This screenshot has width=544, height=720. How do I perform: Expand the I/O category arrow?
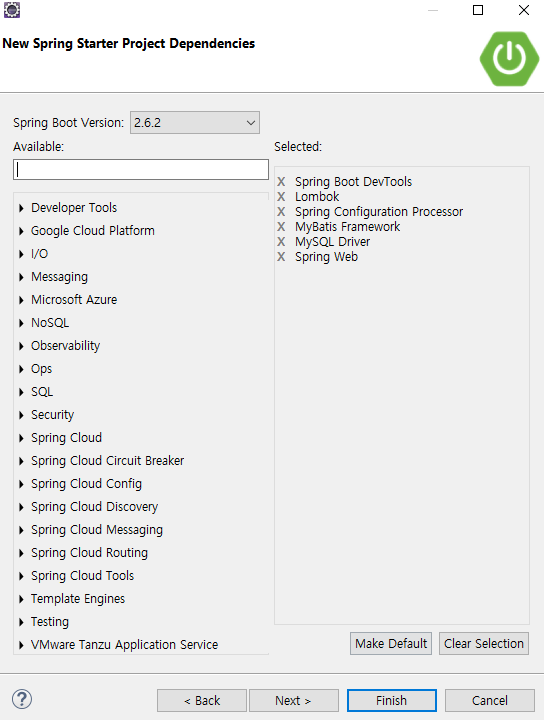(x=21, y=254)
